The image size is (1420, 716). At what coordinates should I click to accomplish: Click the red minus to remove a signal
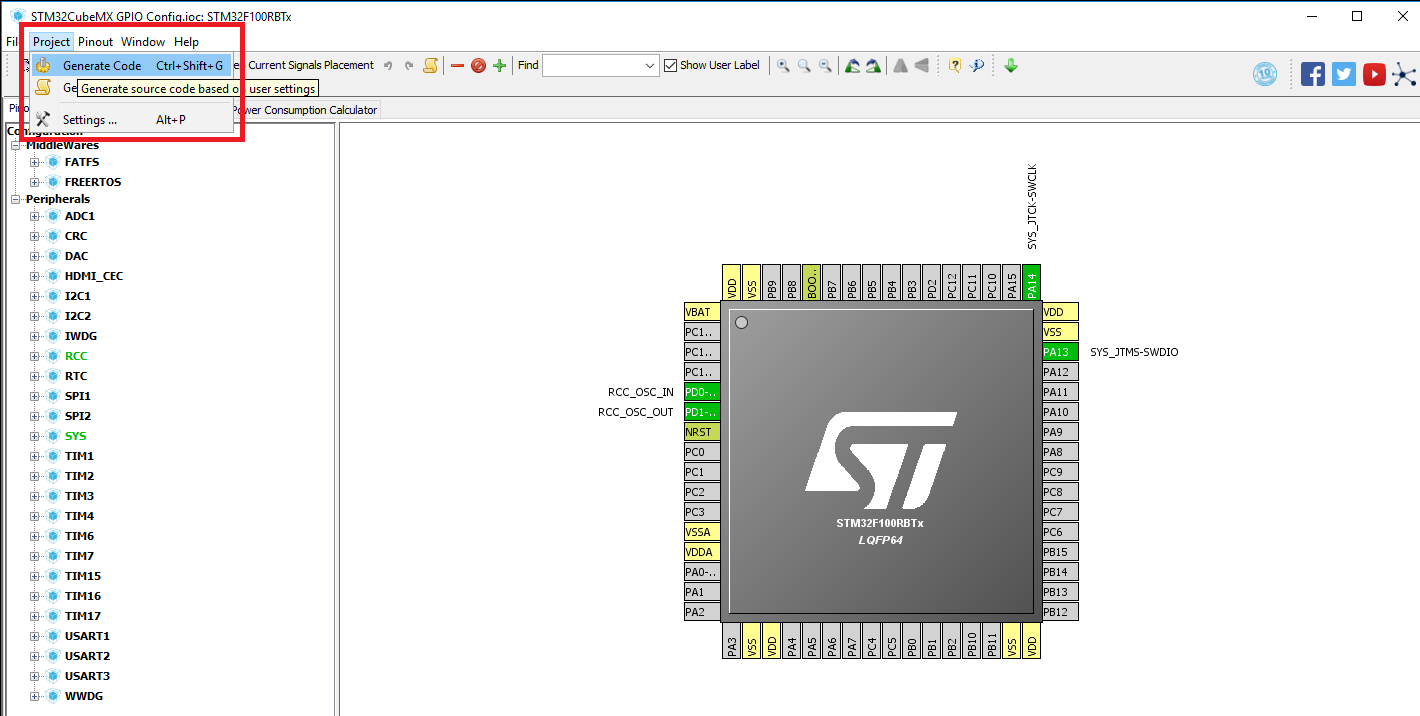pos(457,65)
